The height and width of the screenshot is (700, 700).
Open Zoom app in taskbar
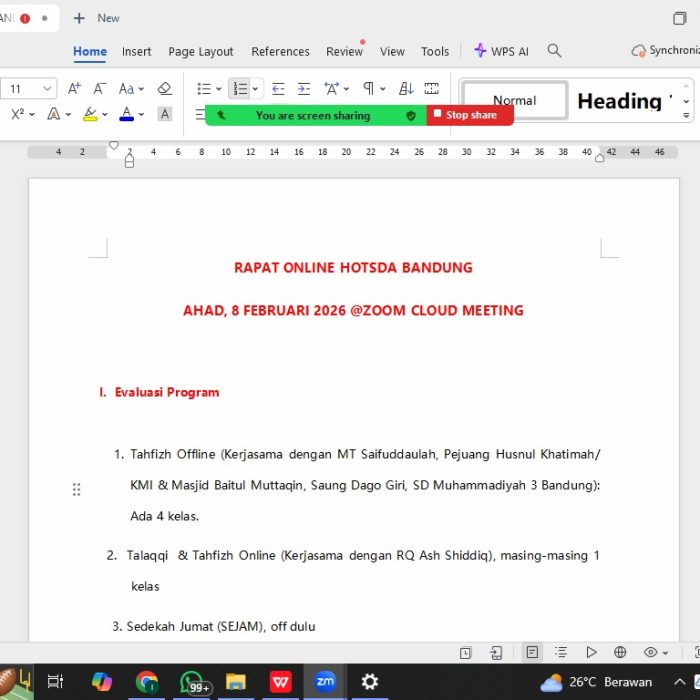(x=325, y=681)
